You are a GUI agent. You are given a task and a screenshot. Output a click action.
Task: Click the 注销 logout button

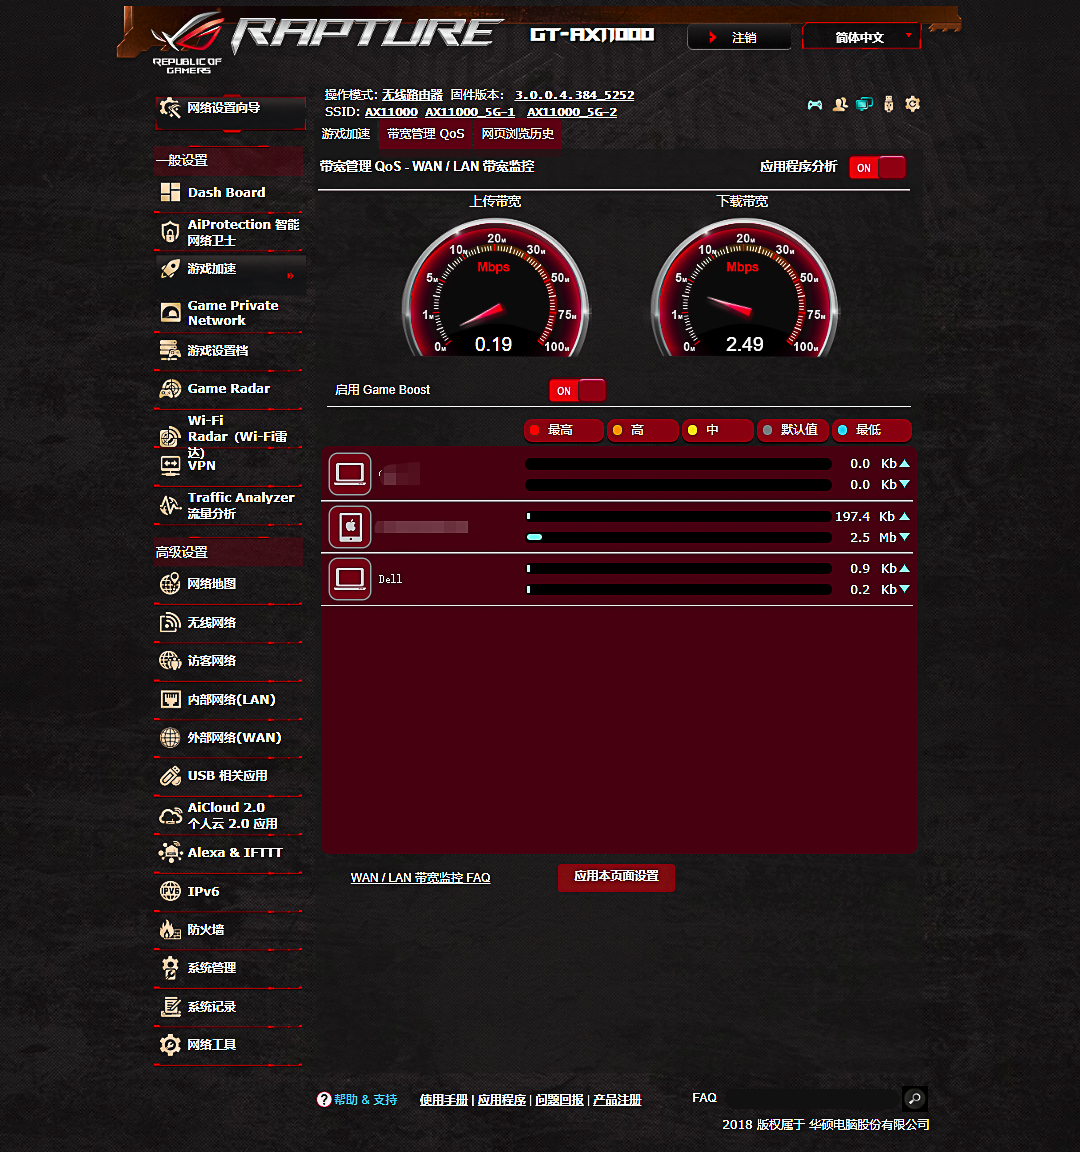[x=739, y=37]
